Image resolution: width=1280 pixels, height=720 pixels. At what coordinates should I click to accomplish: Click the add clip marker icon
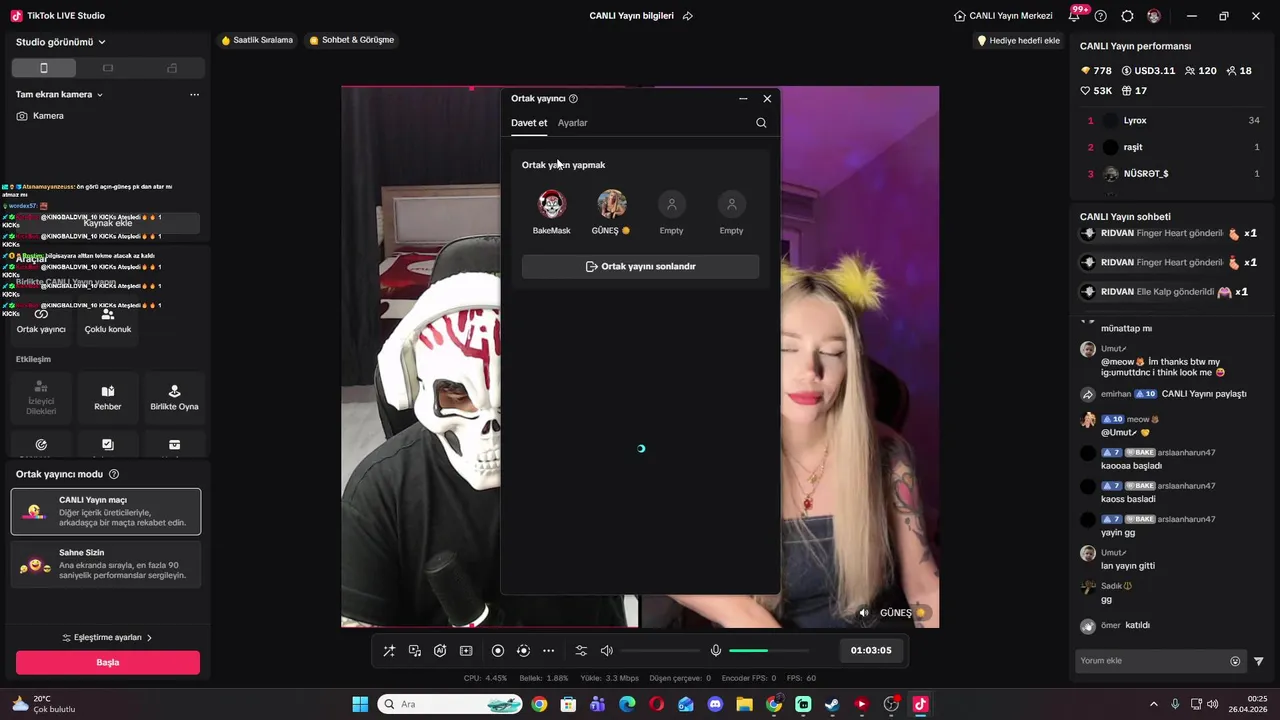point(466,651)
